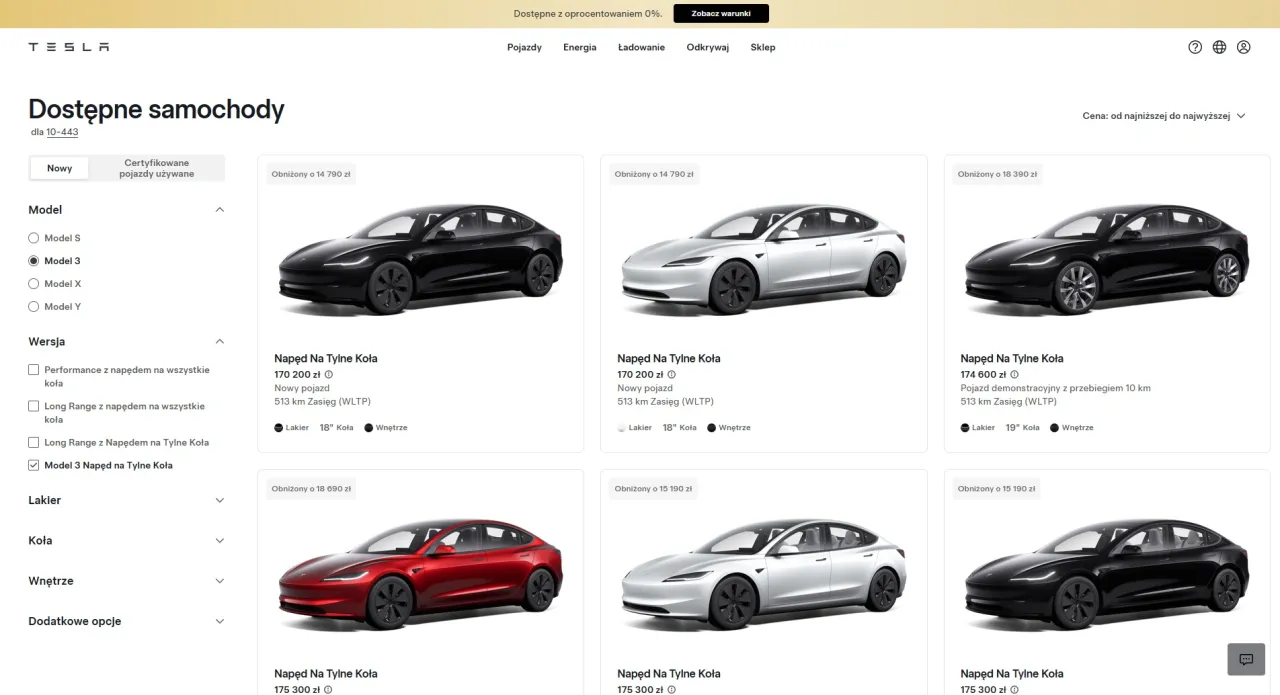Uncheck Model 3 Napęd na Tylne Koła
Screen dimensions: 1280x695
pos(33,464)
